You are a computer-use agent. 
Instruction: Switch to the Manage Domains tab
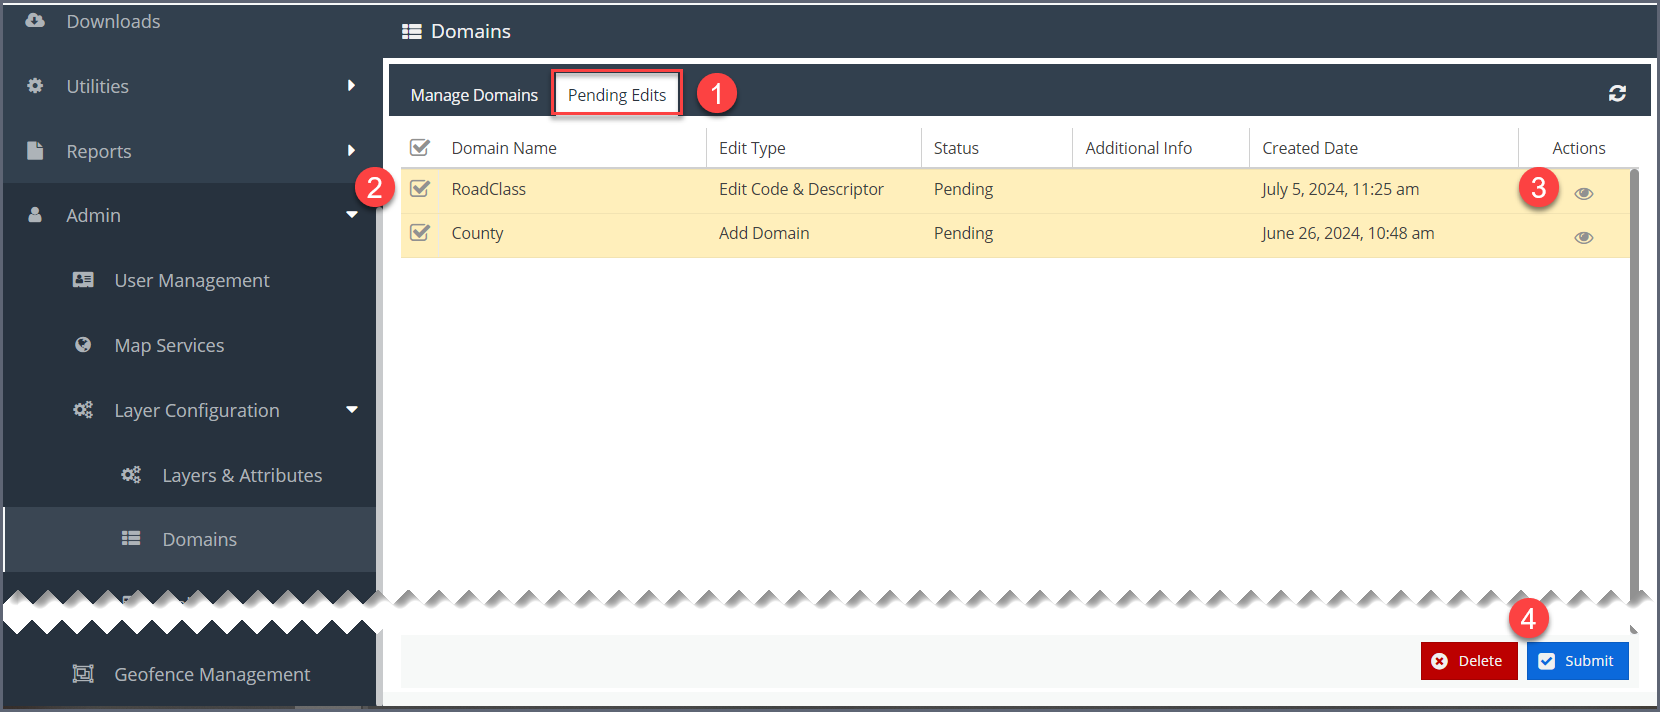(474, 95)
